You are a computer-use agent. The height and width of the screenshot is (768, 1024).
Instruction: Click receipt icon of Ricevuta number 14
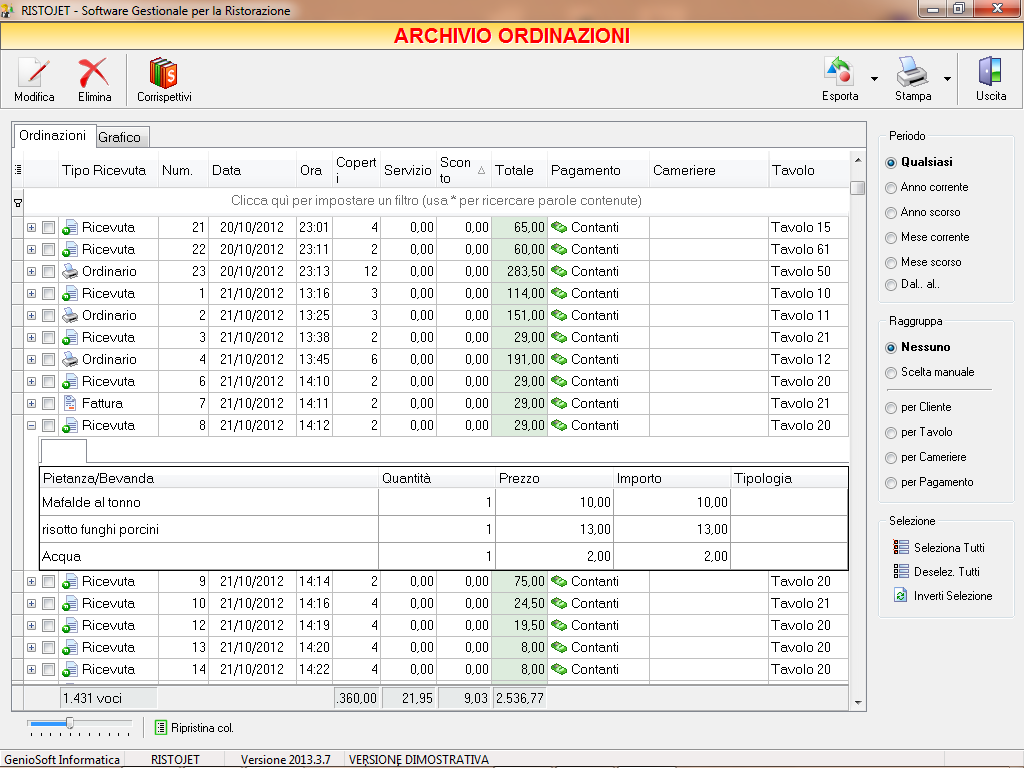70,669
